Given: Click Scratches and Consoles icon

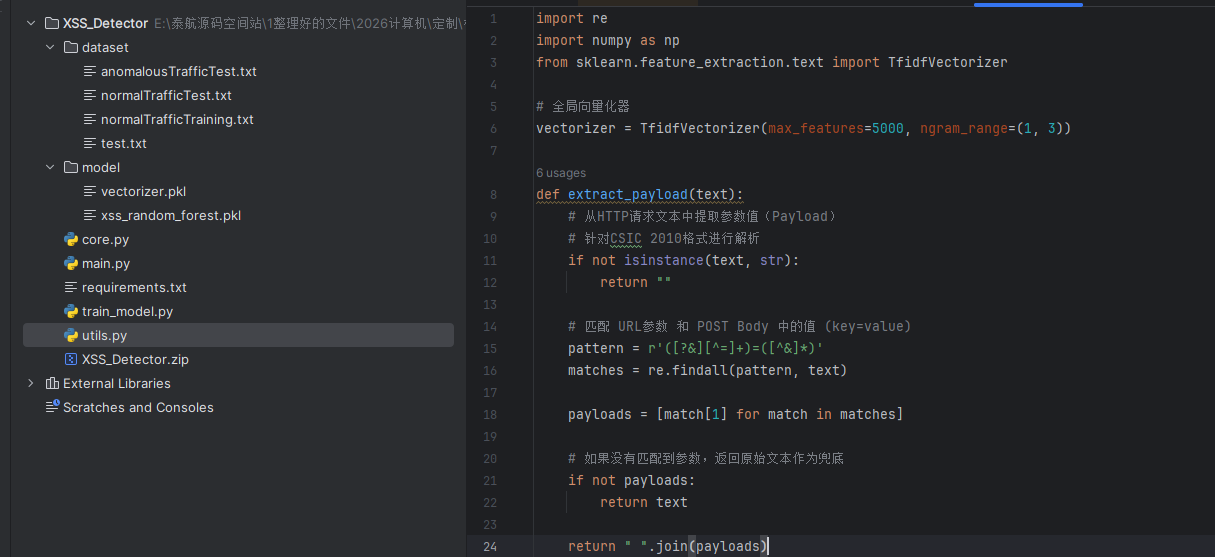Looking at the screenshot, I should 52,407.
